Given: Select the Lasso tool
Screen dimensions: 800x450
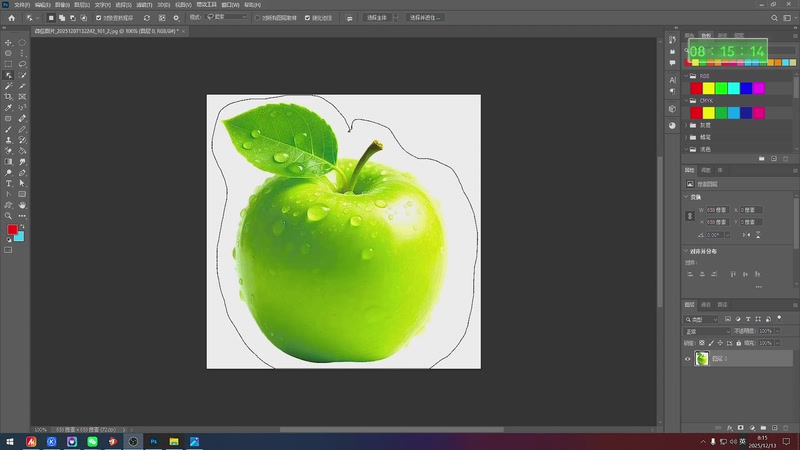Looking at the screenshot, I should [22, 64].
